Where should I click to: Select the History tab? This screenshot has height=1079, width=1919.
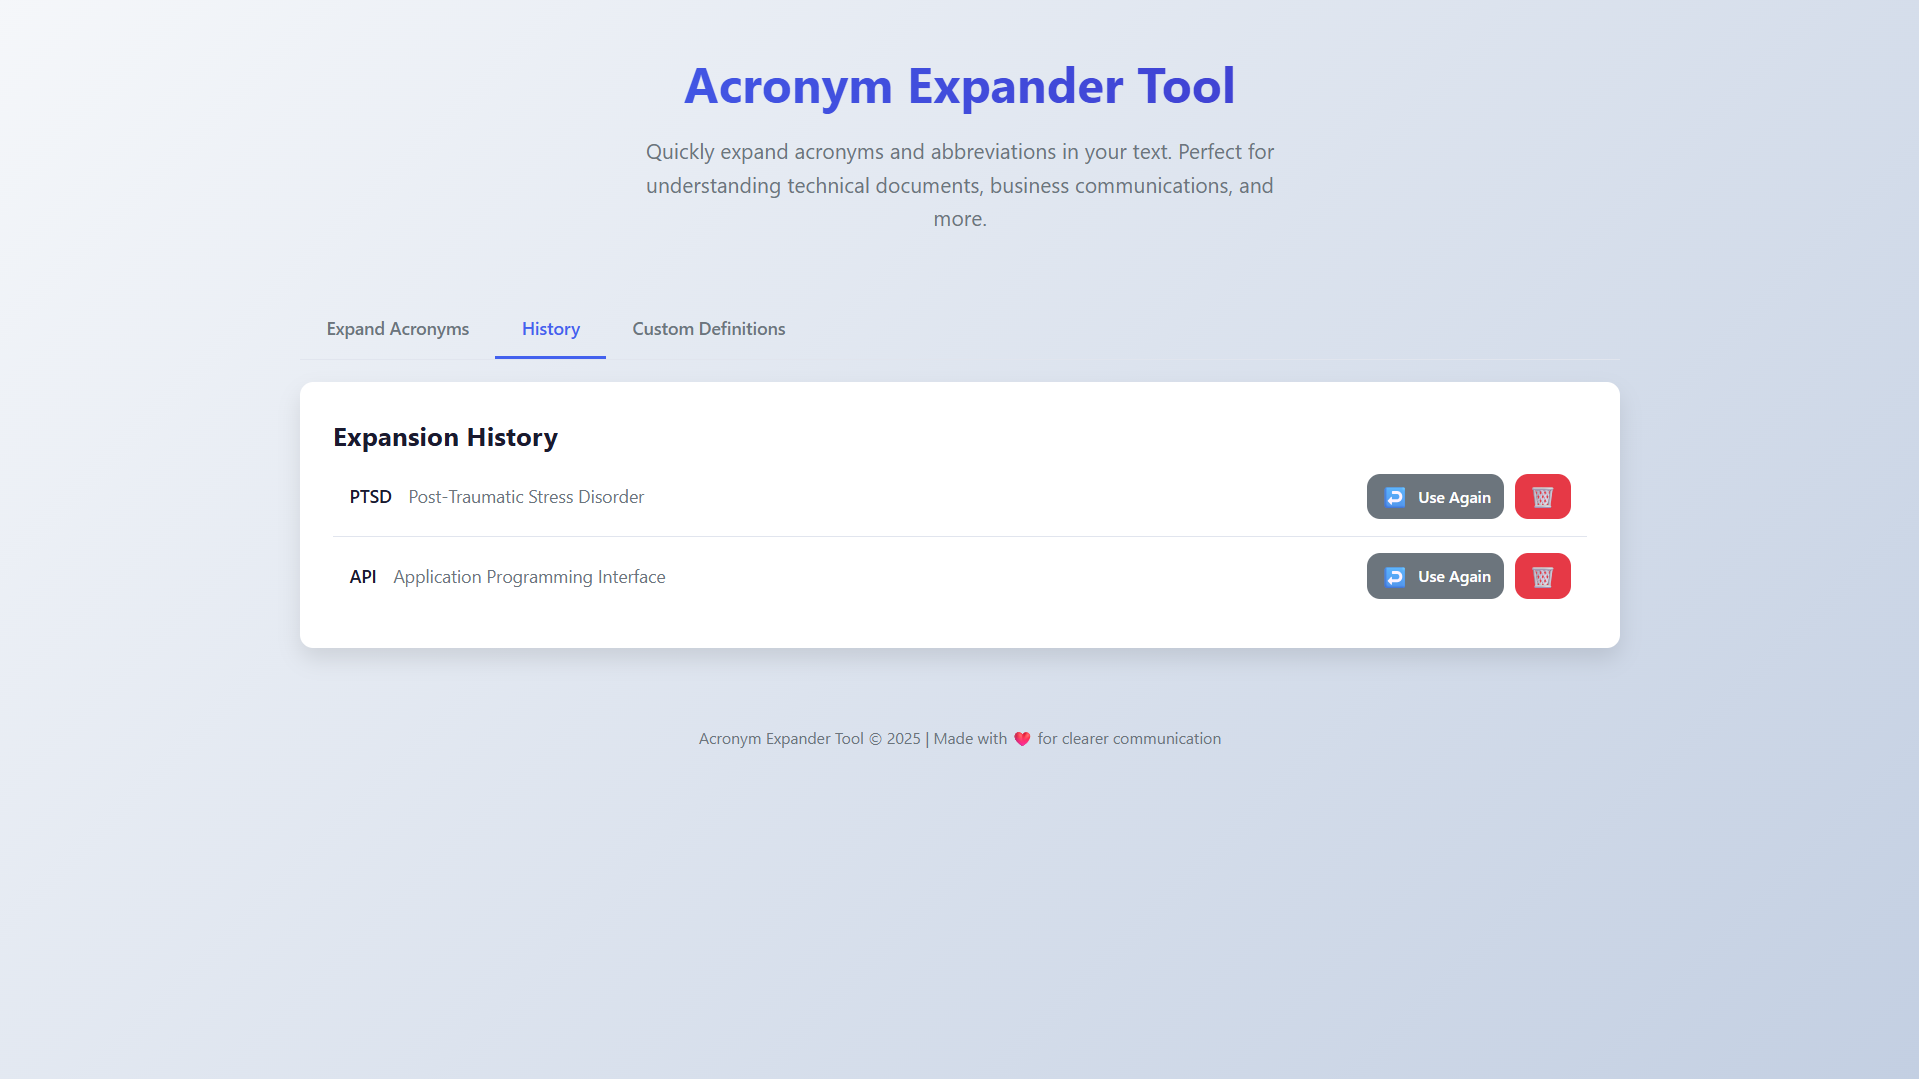(550, 329)
